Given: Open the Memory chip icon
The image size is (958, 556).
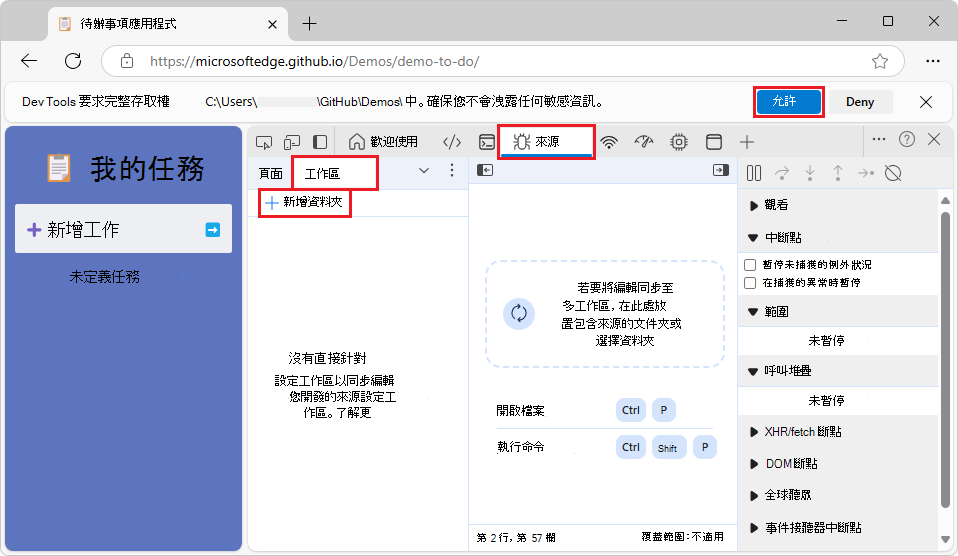Looking at the screenshot, I should [678, 142].
